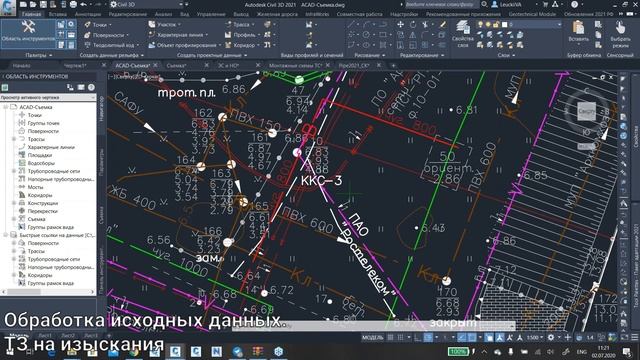Toggle layer on/off lightbulb in layer dropdown

(x=480, y=24)
